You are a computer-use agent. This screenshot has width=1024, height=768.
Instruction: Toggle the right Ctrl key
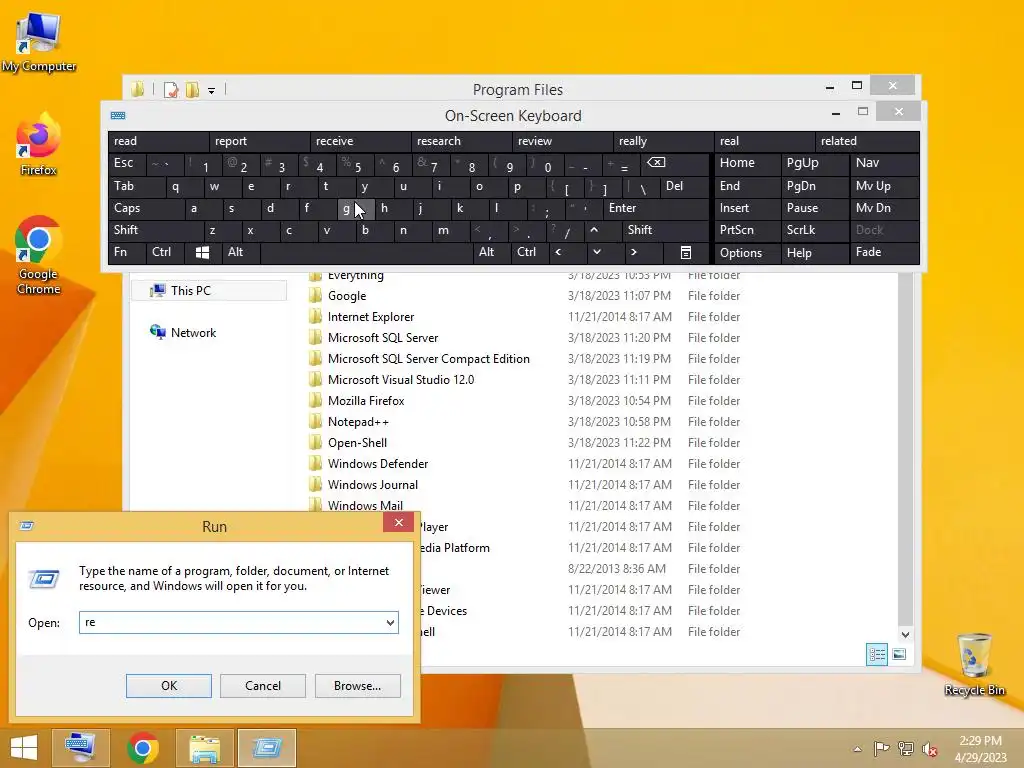click(530, 253)
